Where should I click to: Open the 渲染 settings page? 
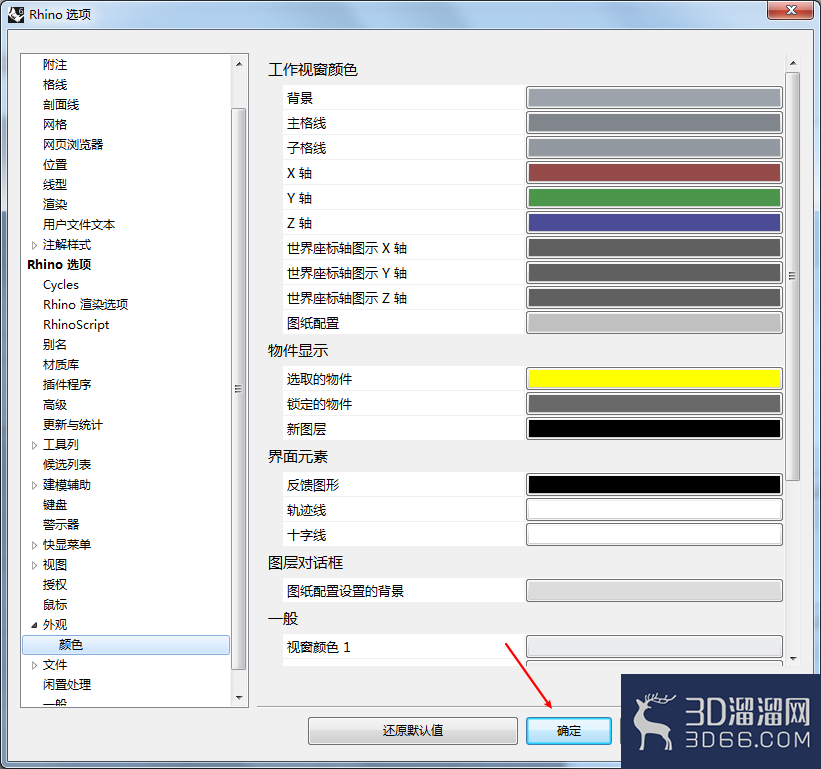[x=55, y=204]
